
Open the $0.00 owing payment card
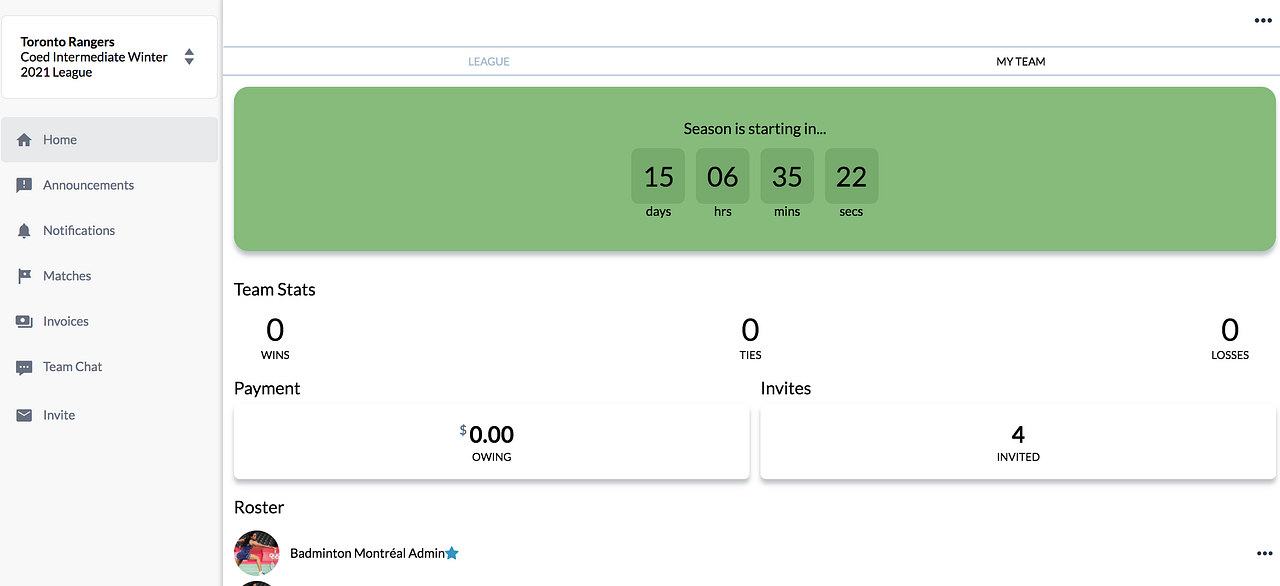point(491,442)
